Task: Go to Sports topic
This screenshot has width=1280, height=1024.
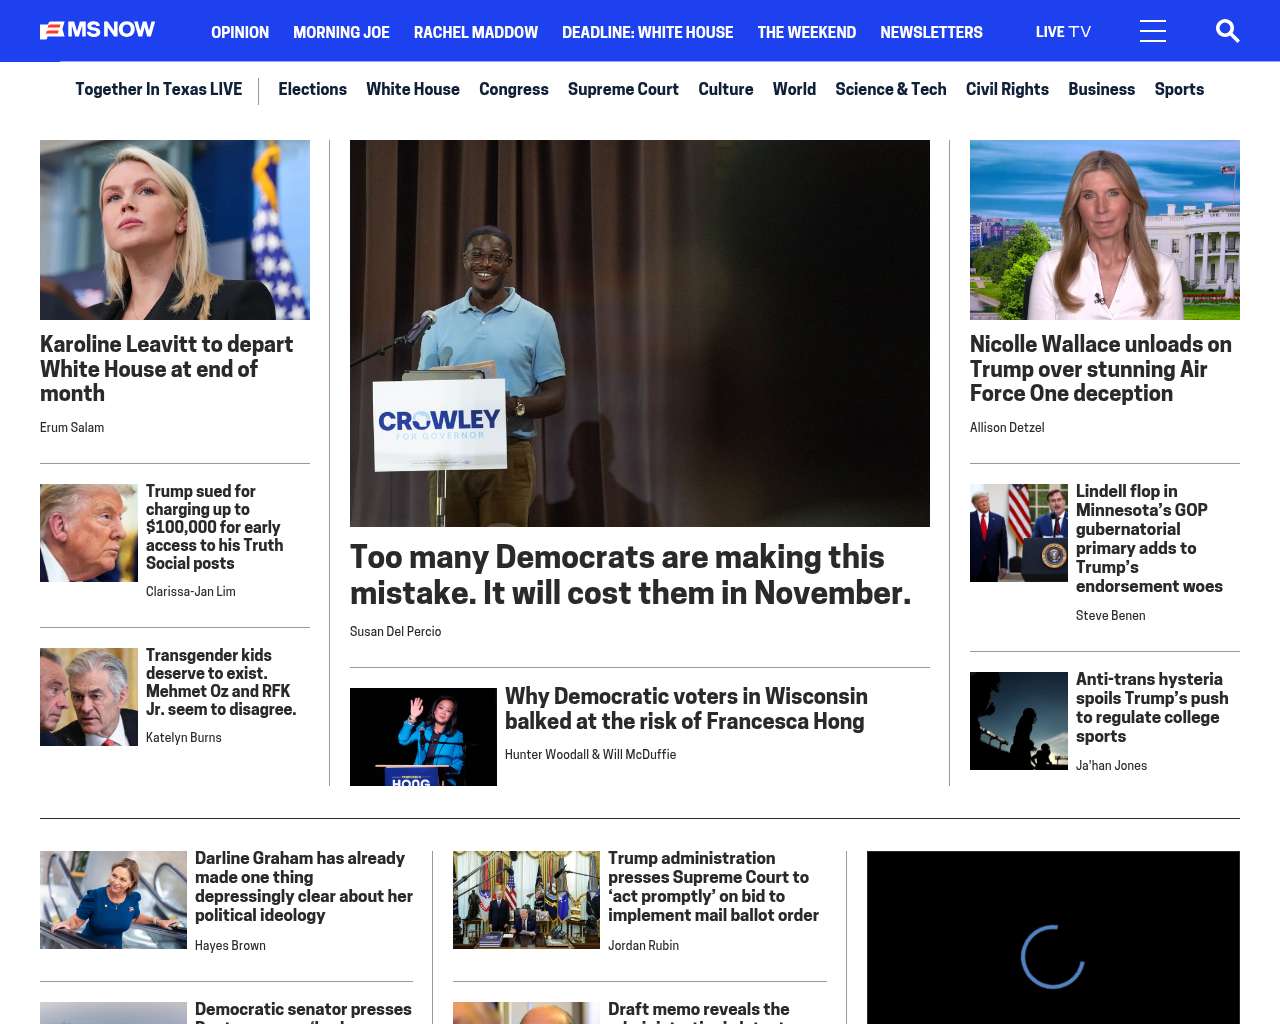Action: 1179,89
